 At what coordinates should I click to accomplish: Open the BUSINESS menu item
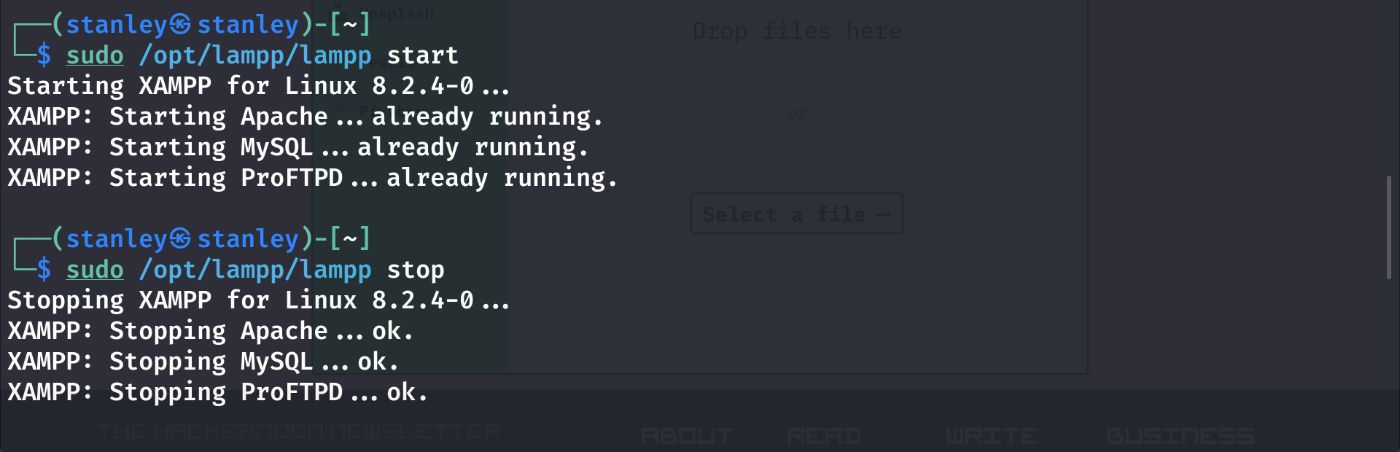1180,436
